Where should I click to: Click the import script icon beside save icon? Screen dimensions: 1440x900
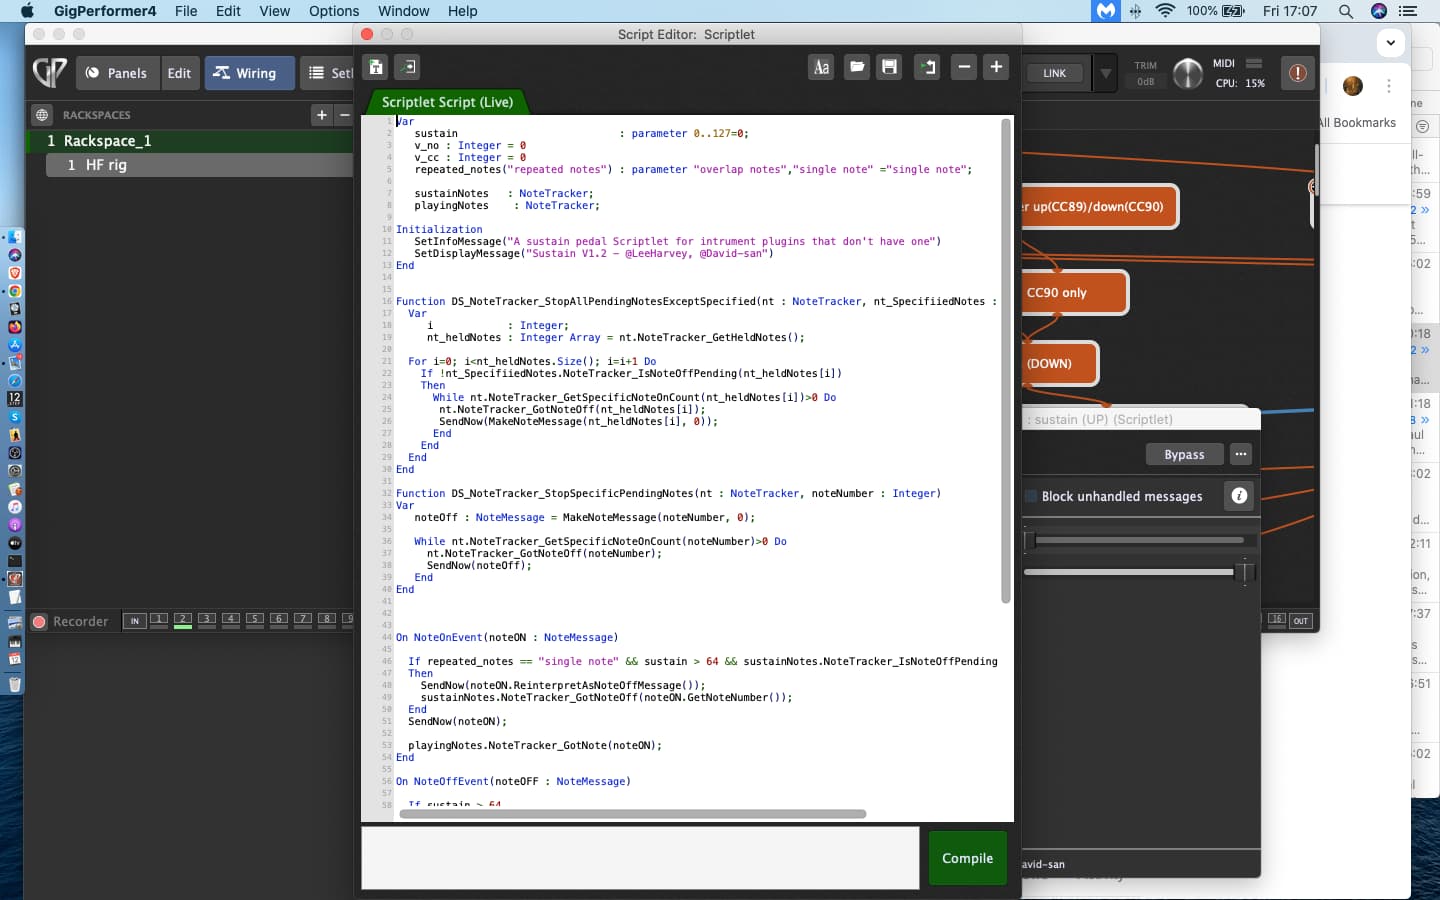tap(407, 67)
